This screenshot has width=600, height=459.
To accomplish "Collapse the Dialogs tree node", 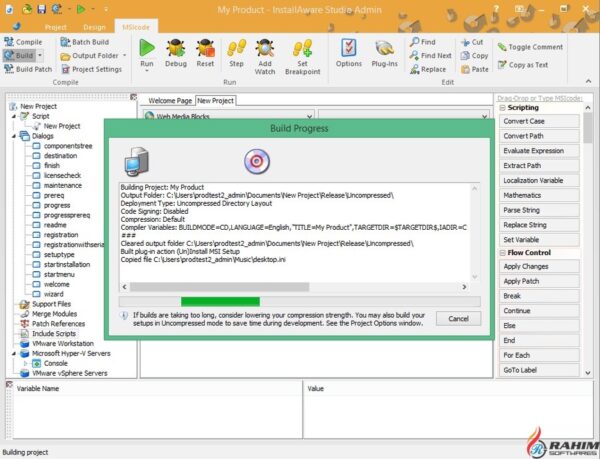I will click(x=14, y=136).
